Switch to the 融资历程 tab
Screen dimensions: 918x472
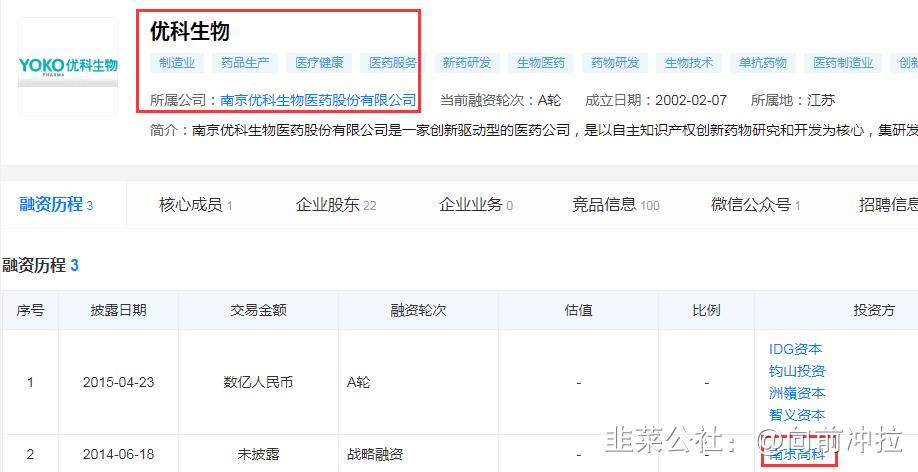pyautogui.click(x=56, y=205)
